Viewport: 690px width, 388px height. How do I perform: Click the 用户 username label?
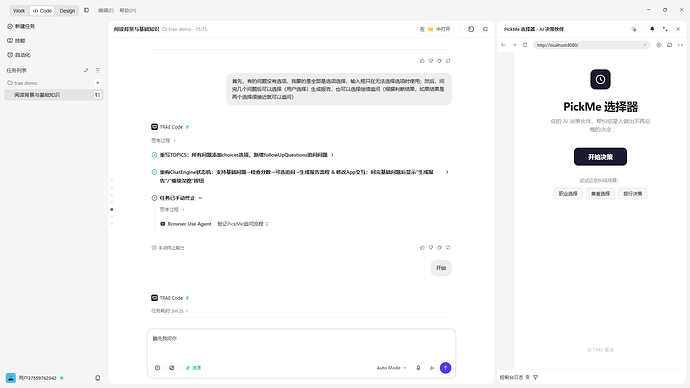coord(37,378)
